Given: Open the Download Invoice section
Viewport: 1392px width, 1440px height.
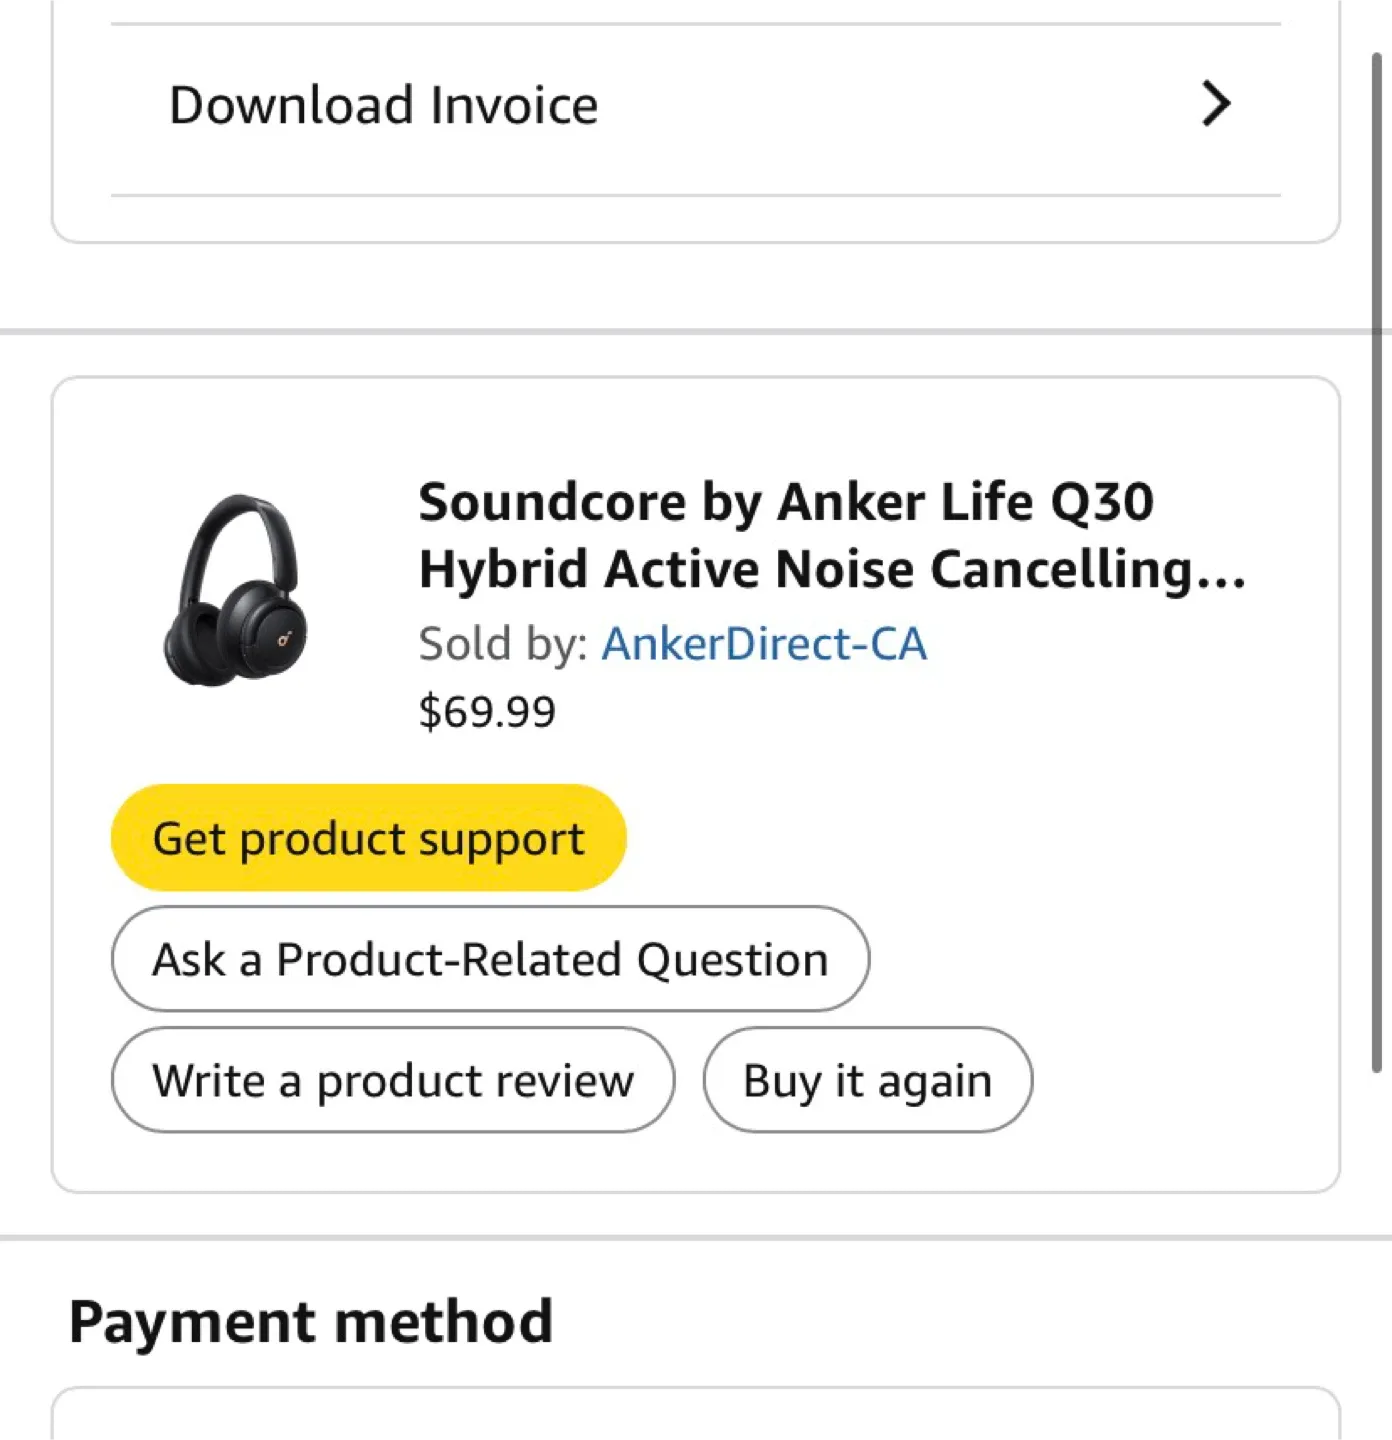Looking at the screenshot, I should coord(384,103).
